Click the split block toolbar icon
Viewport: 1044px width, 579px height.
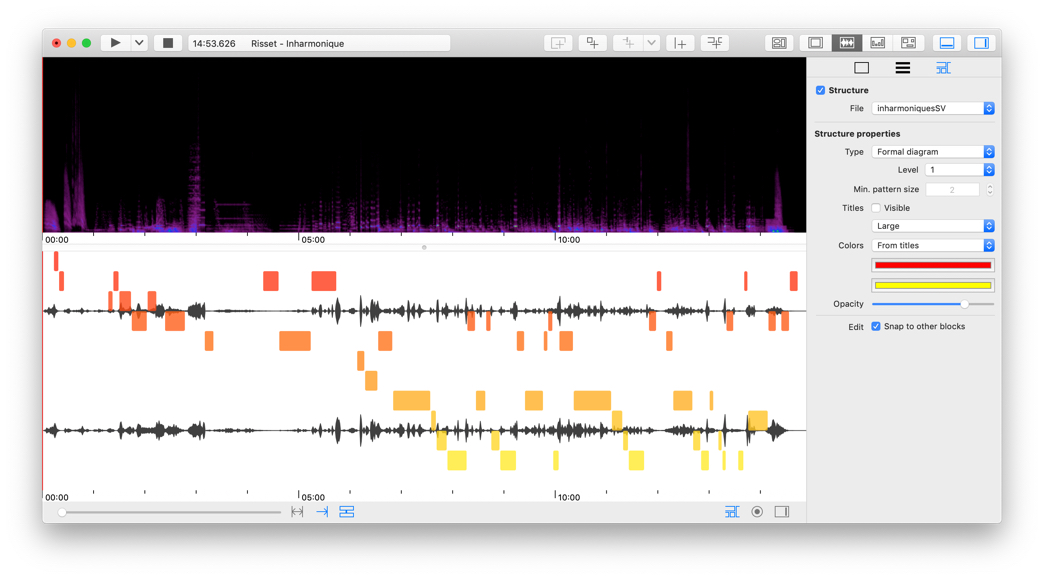pyautogui.click(x=714, y=43)
